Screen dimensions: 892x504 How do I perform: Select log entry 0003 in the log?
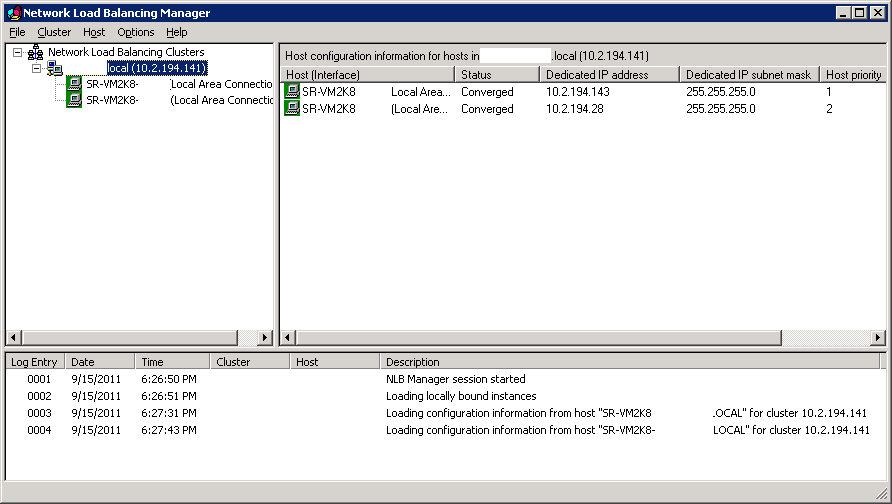pos(39,413)
